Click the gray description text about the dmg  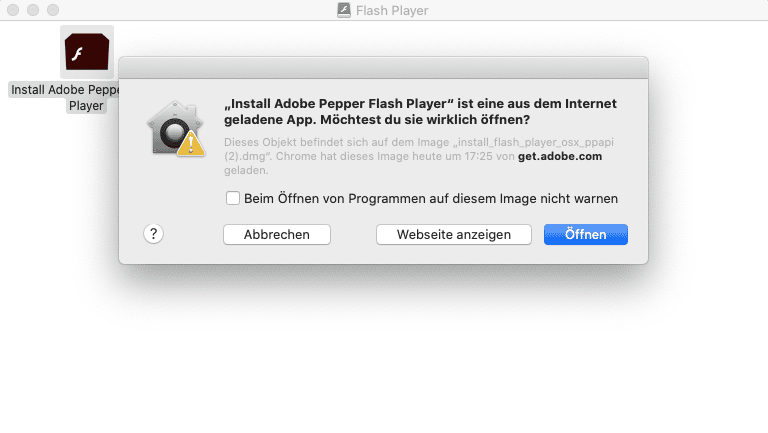(419, 156)
